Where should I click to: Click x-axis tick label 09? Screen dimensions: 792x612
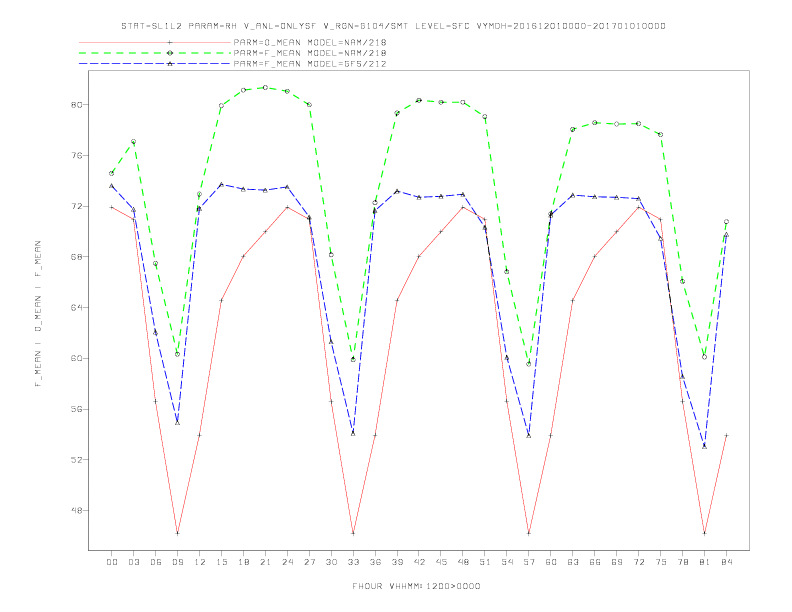coord(177,562)
